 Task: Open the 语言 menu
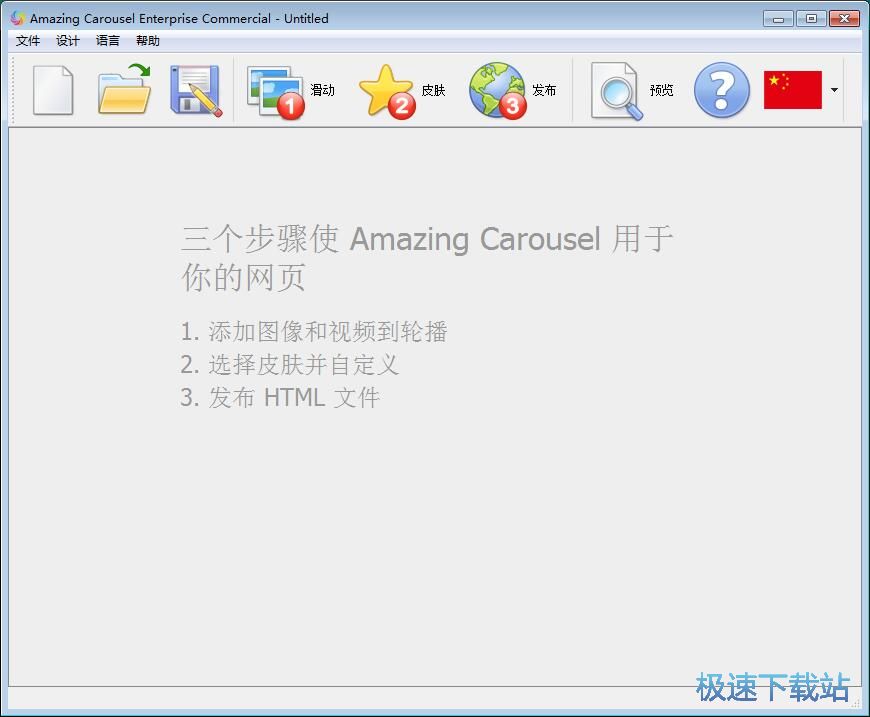pyautogui.click(x=108, y=41)
